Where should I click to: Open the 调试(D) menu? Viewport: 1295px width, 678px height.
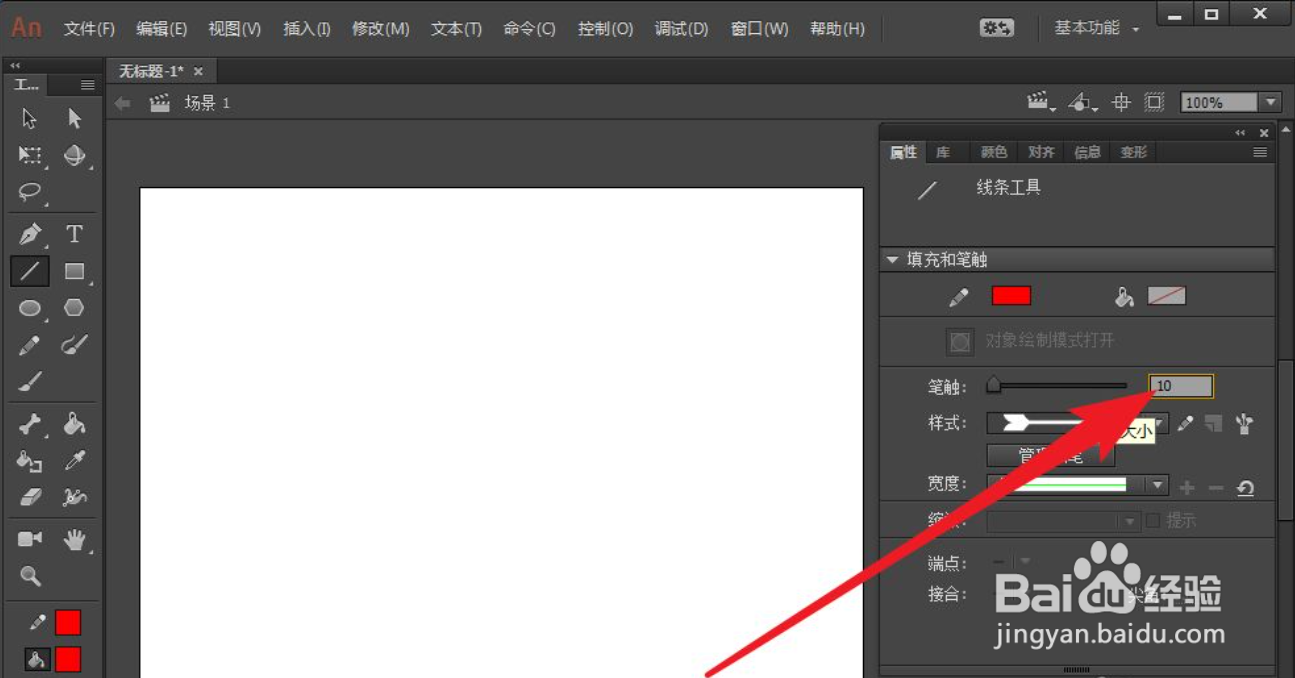681,29
